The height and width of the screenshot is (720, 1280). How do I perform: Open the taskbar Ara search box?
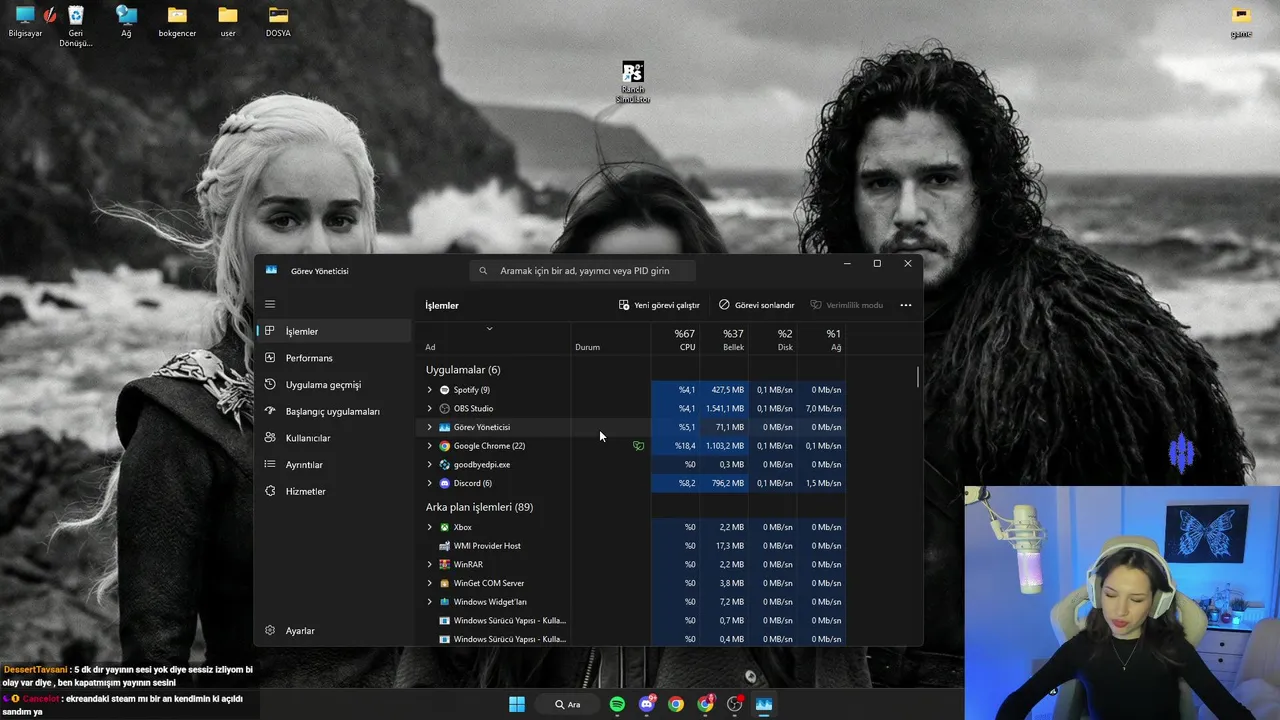(568, 704)
